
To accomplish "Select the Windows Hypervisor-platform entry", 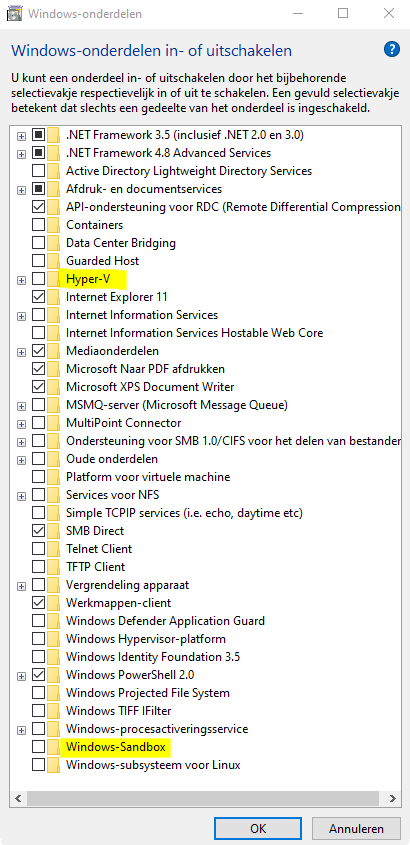I will [145, 639].
